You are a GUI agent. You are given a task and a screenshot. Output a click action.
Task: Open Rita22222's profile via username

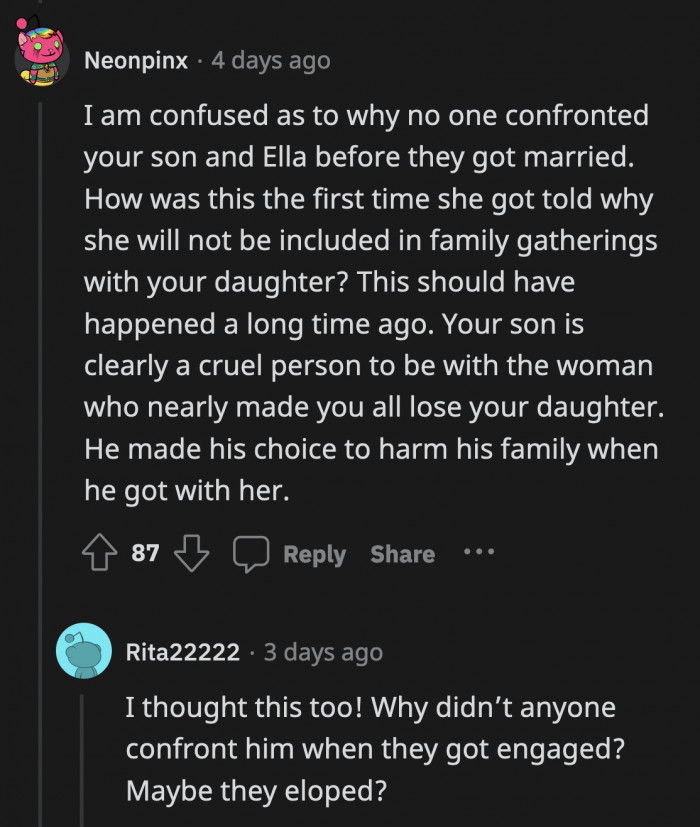182,651
